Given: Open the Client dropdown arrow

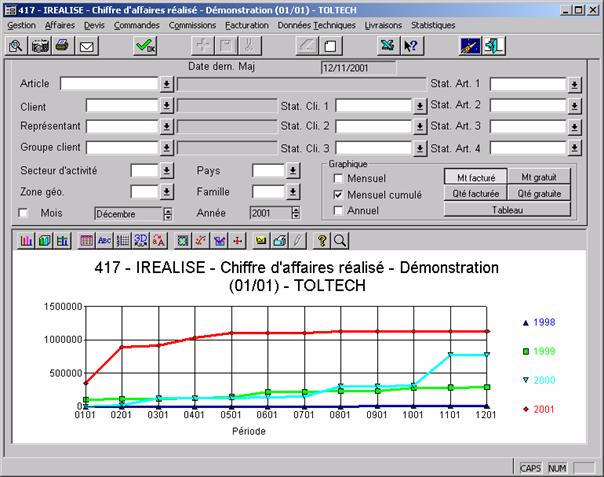Looking at the screenshot, I should coord(166,105).
